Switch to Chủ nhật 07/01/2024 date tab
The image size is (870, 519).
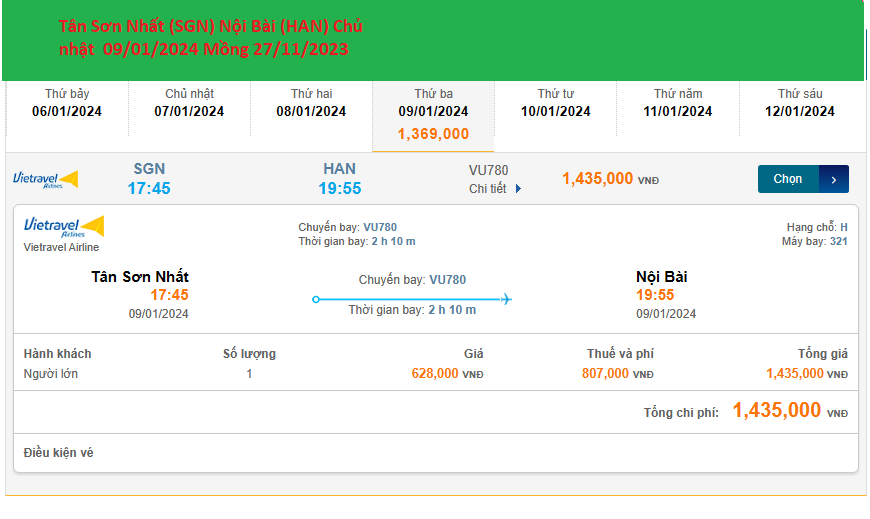(x=189, y=103)
